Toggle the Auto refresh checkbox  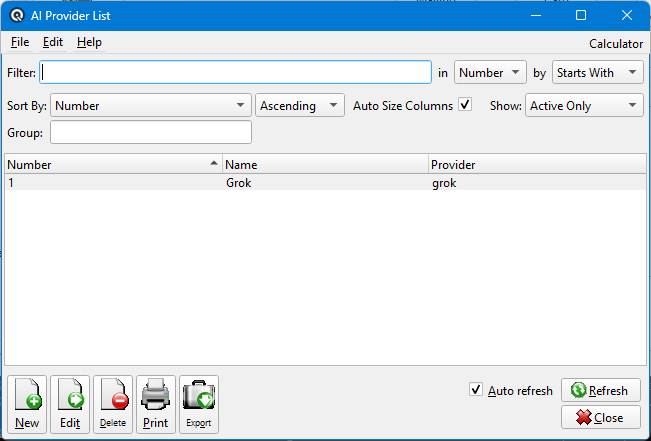(476, 390)
